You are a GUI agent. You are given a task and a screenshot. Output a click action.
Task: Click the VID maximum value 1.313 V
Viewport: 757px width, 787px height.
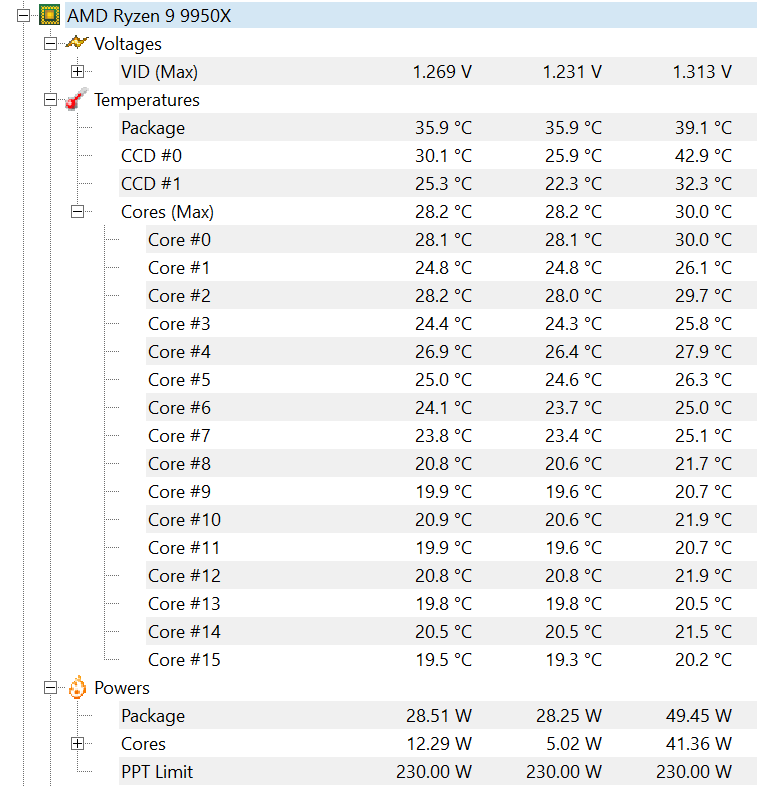[x=702, y=72]
